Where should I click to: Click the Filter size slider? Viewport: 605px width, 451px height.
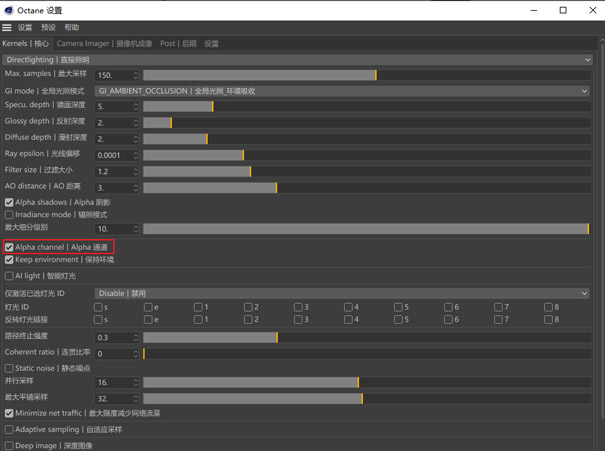click(x=367, y=171)
